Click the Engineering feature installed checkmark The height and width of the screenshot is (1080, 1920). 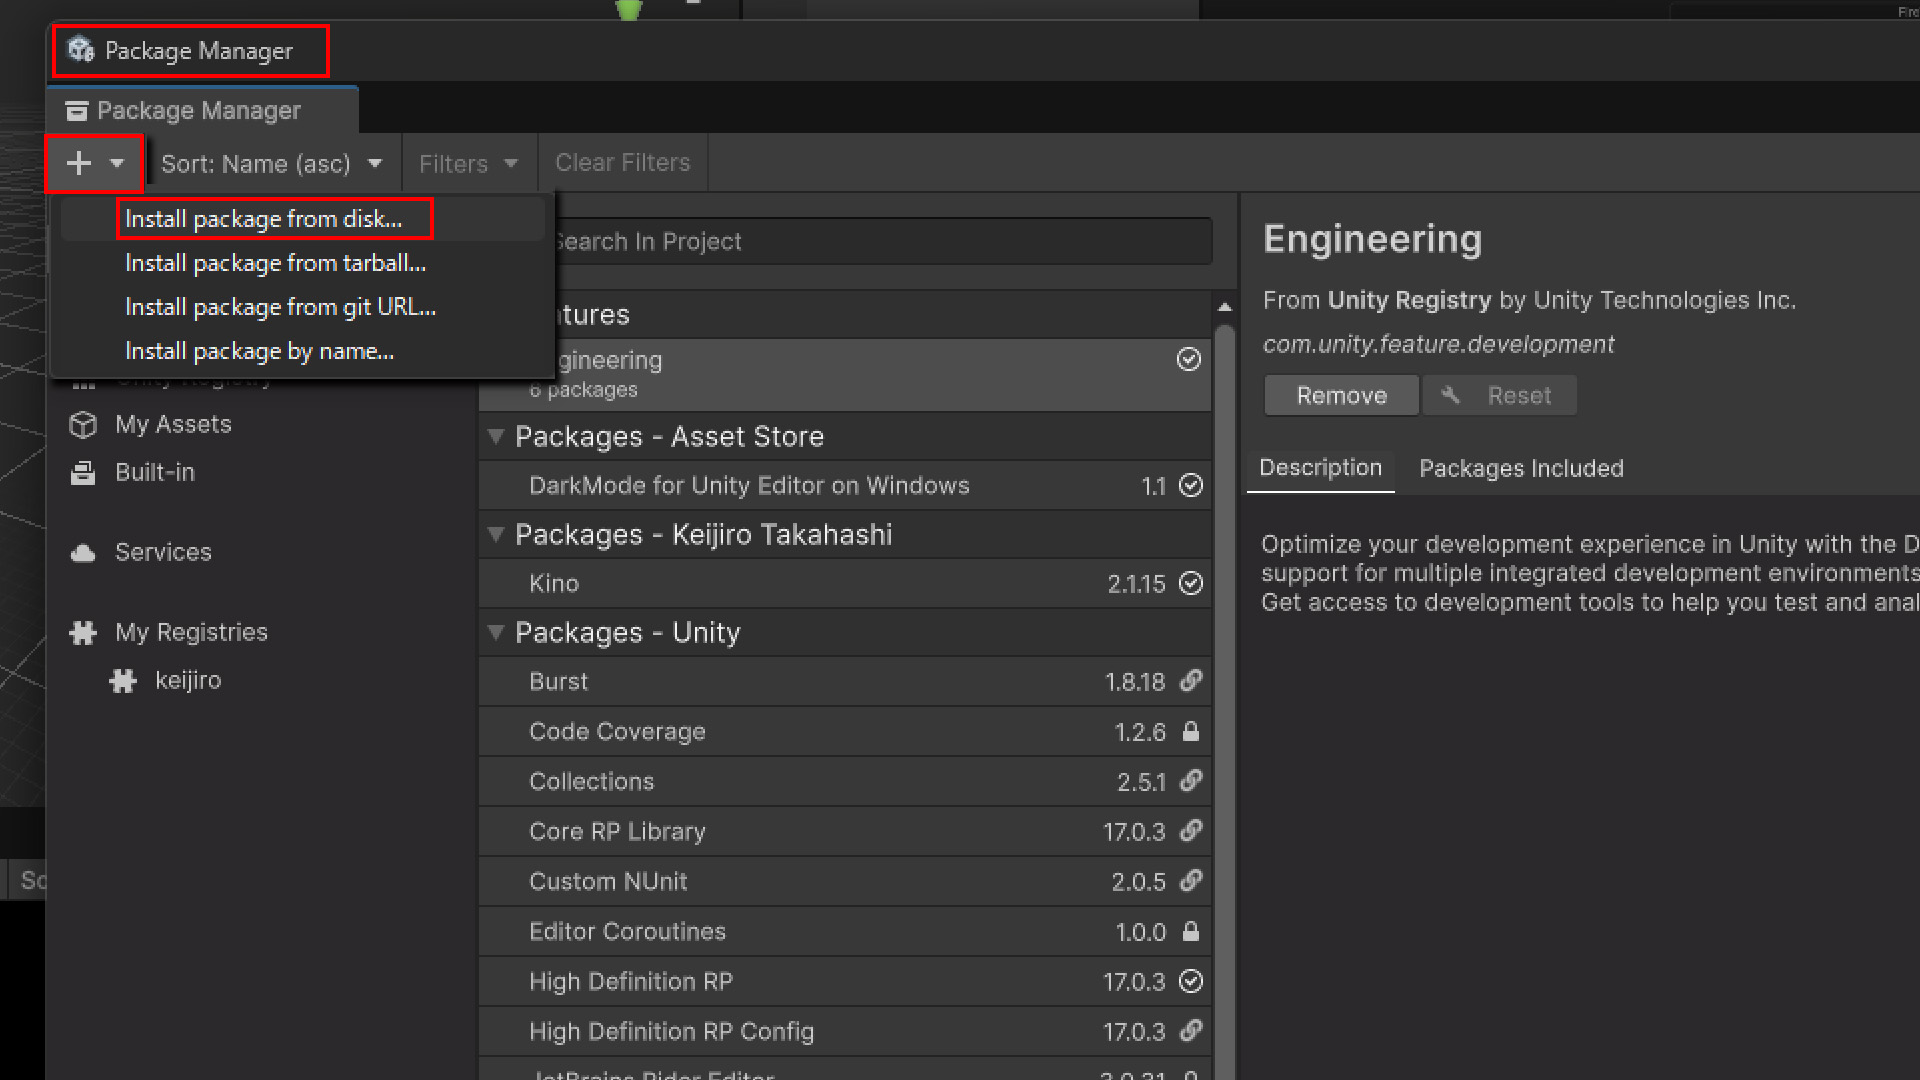point(1188,360)
